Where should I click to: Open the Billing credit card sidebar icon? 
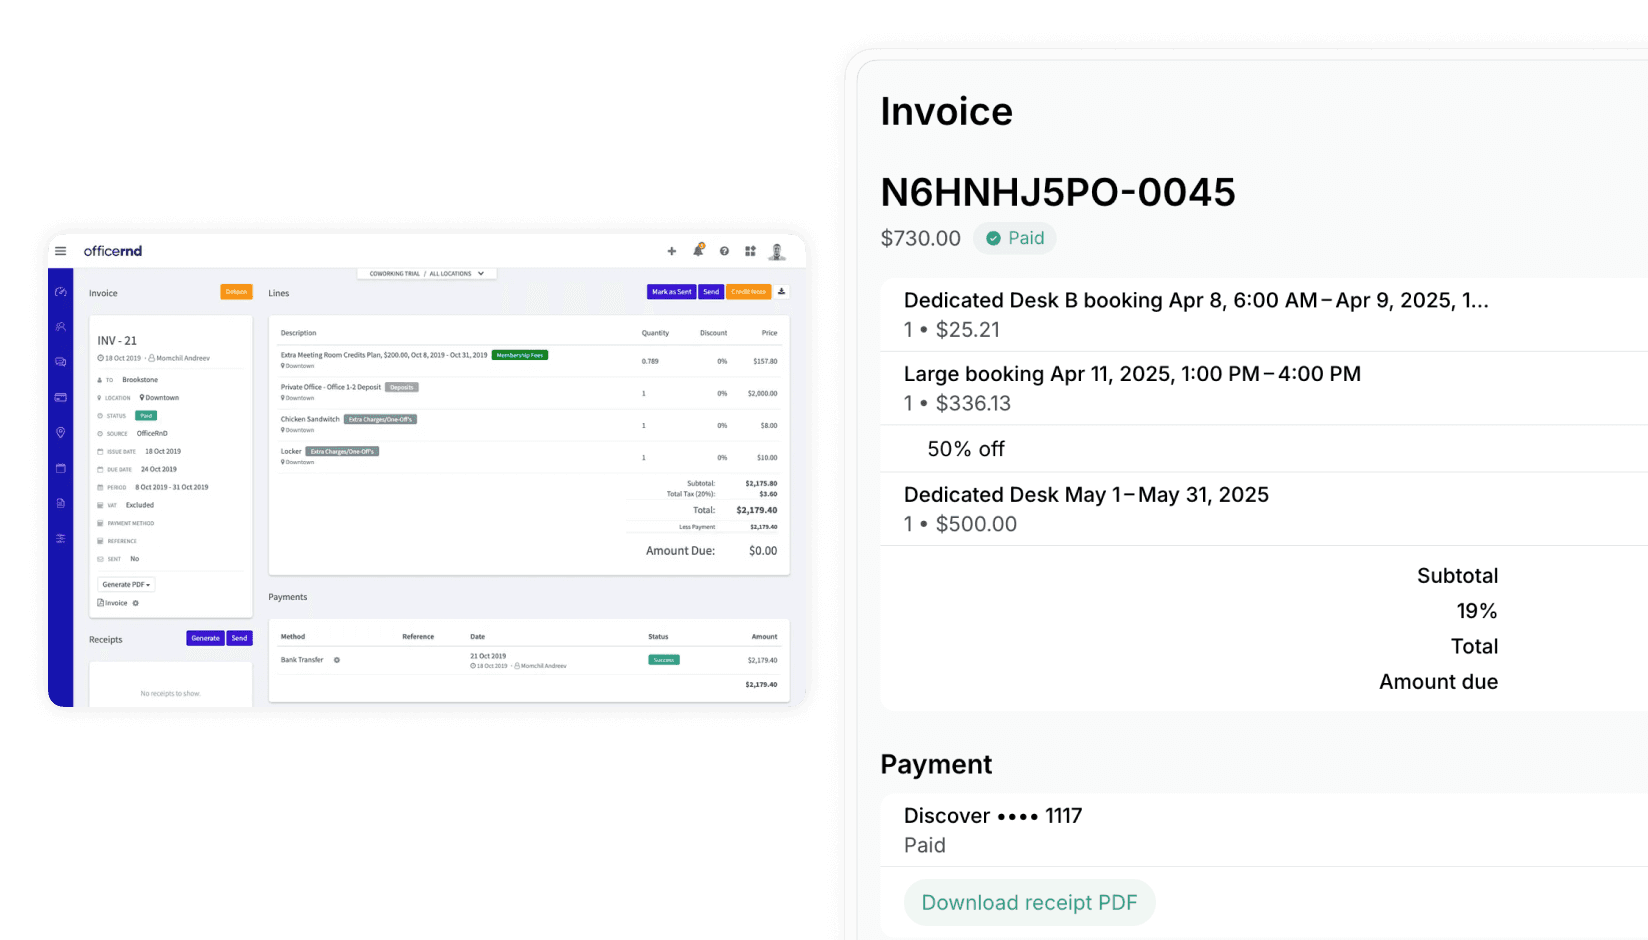pyautogui.click(x=59, y=397)
